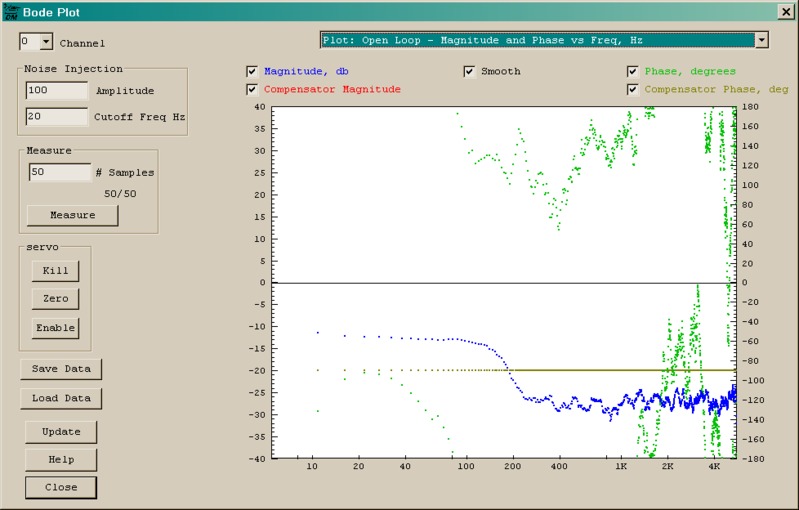The width and height of the screenshot is (799, 510).
Task: Toggle the Phase, degrees checkbox
Action: click(x=633, y=72)
